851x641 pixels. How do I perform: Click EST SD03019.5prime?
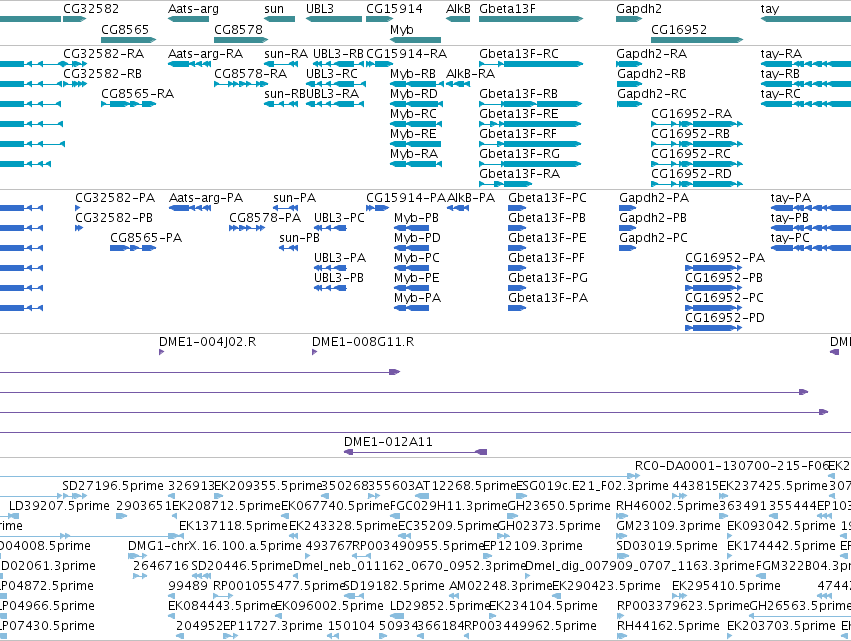click(x=623, y=556)
